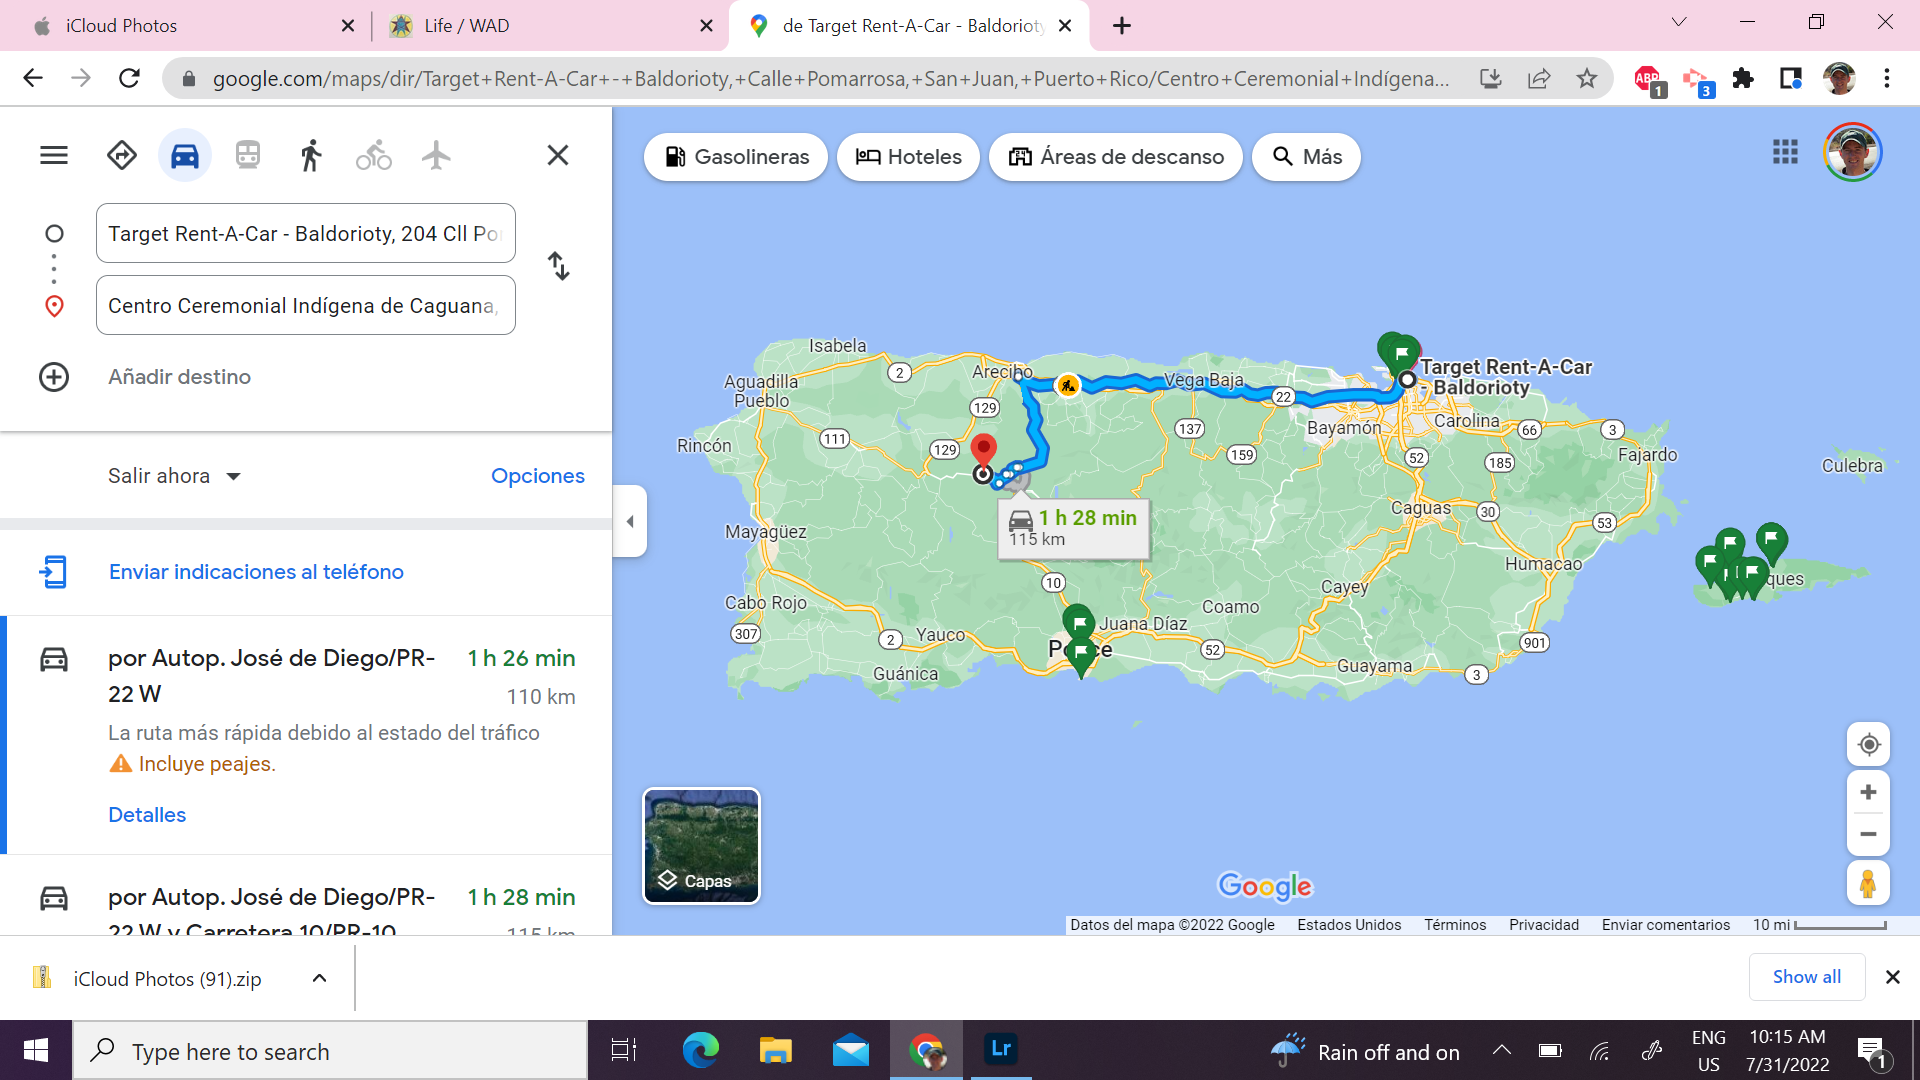Select walking travel mode
This screenshot has height=1080, width=1920.
tap(311, 155)
